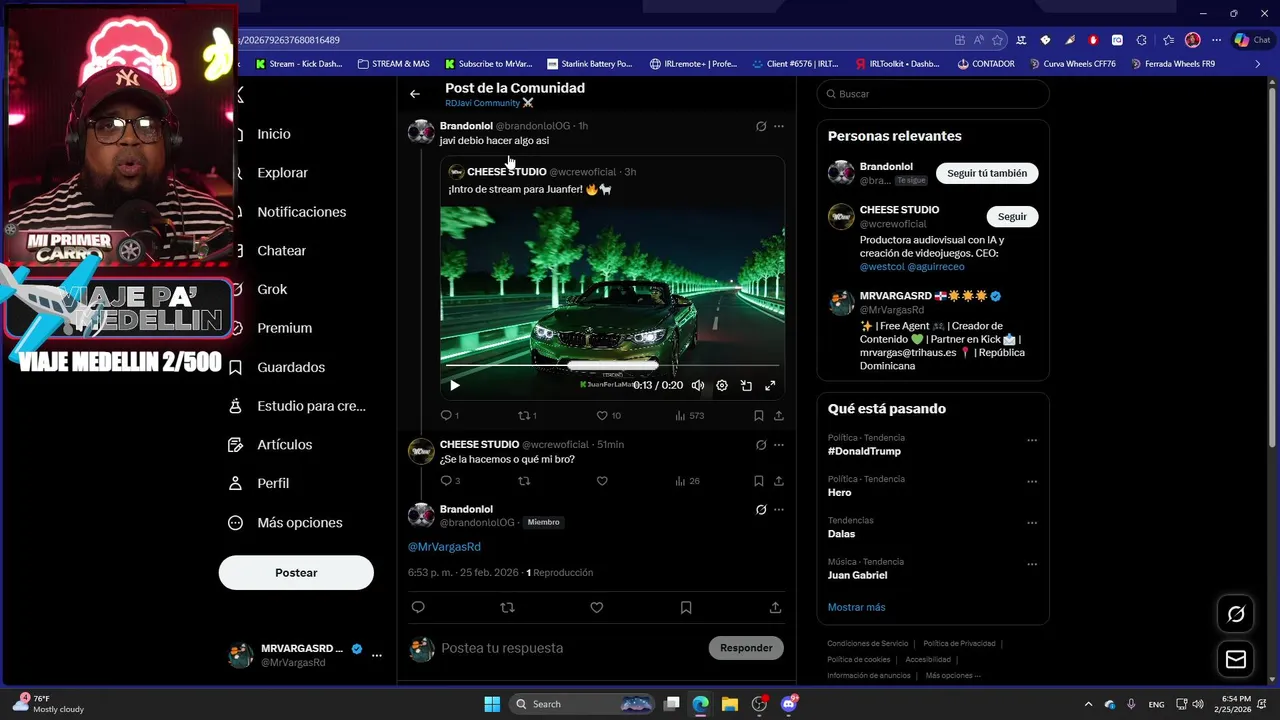
Task: Open Grok icon on Brandonlol's 1h post
Action: tap(761, 126)
